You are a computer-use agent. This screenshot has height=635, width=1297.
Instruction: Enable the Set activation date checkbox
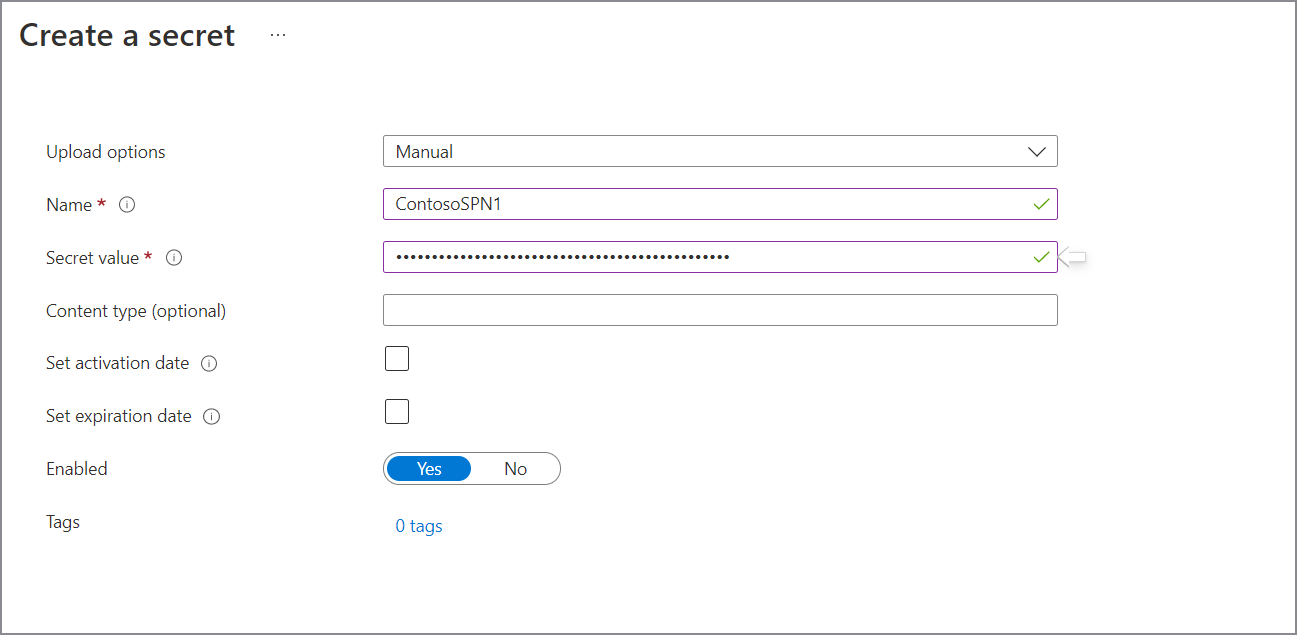[397, 358]
